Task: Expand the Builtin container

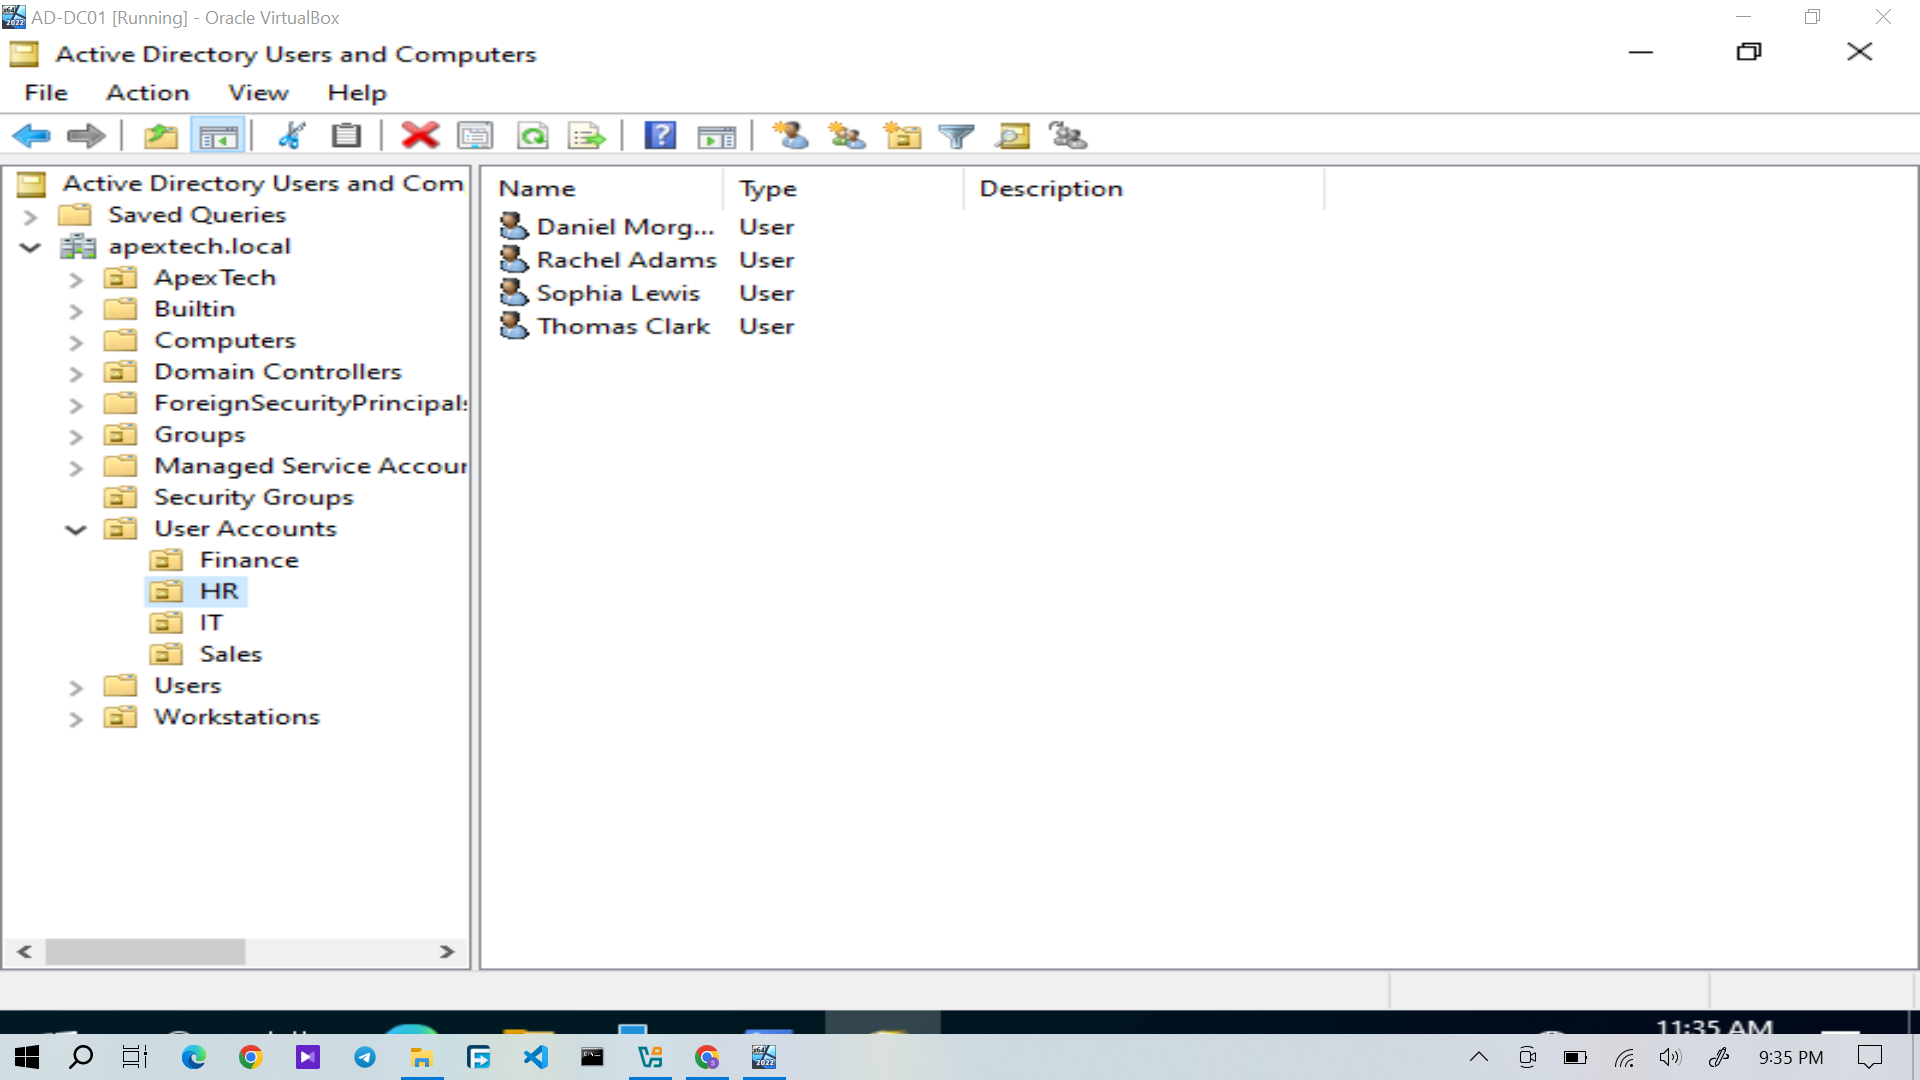Action: [76, 310]
